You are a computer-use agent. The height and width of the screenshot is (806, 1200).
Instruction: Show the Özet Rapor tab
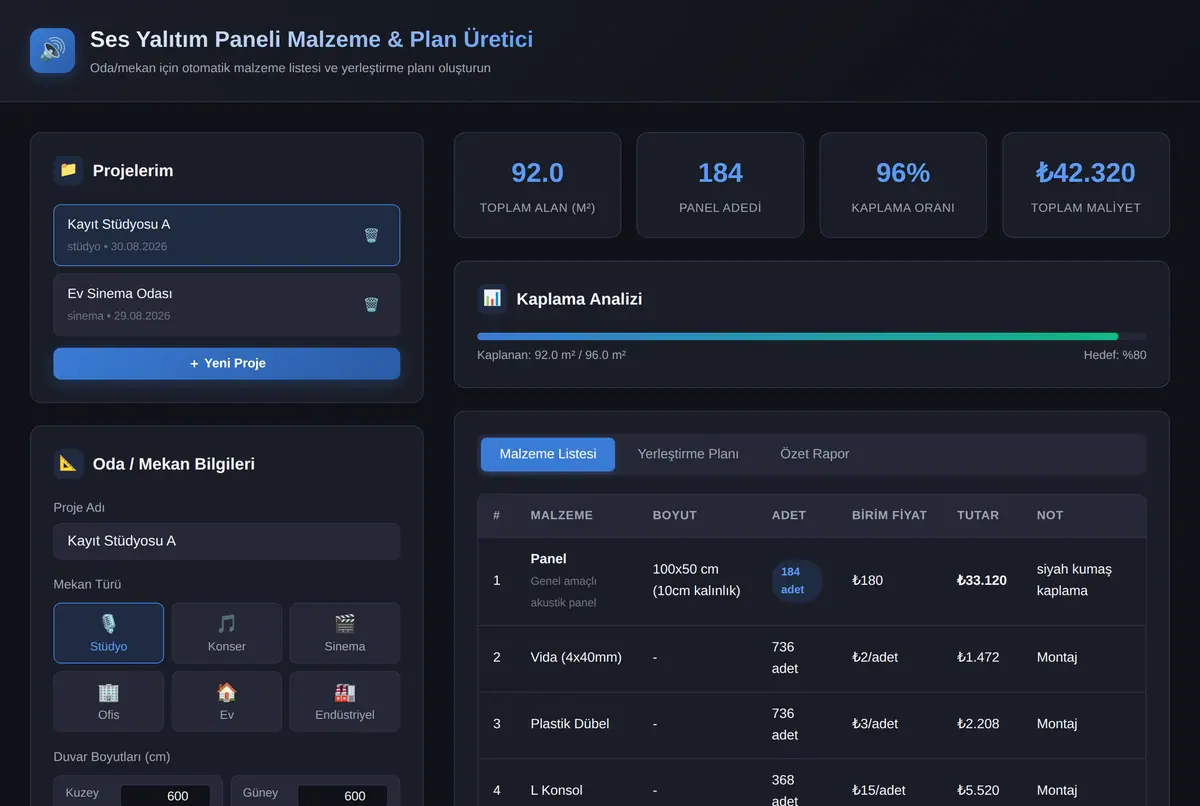click(x=815, y=454)
